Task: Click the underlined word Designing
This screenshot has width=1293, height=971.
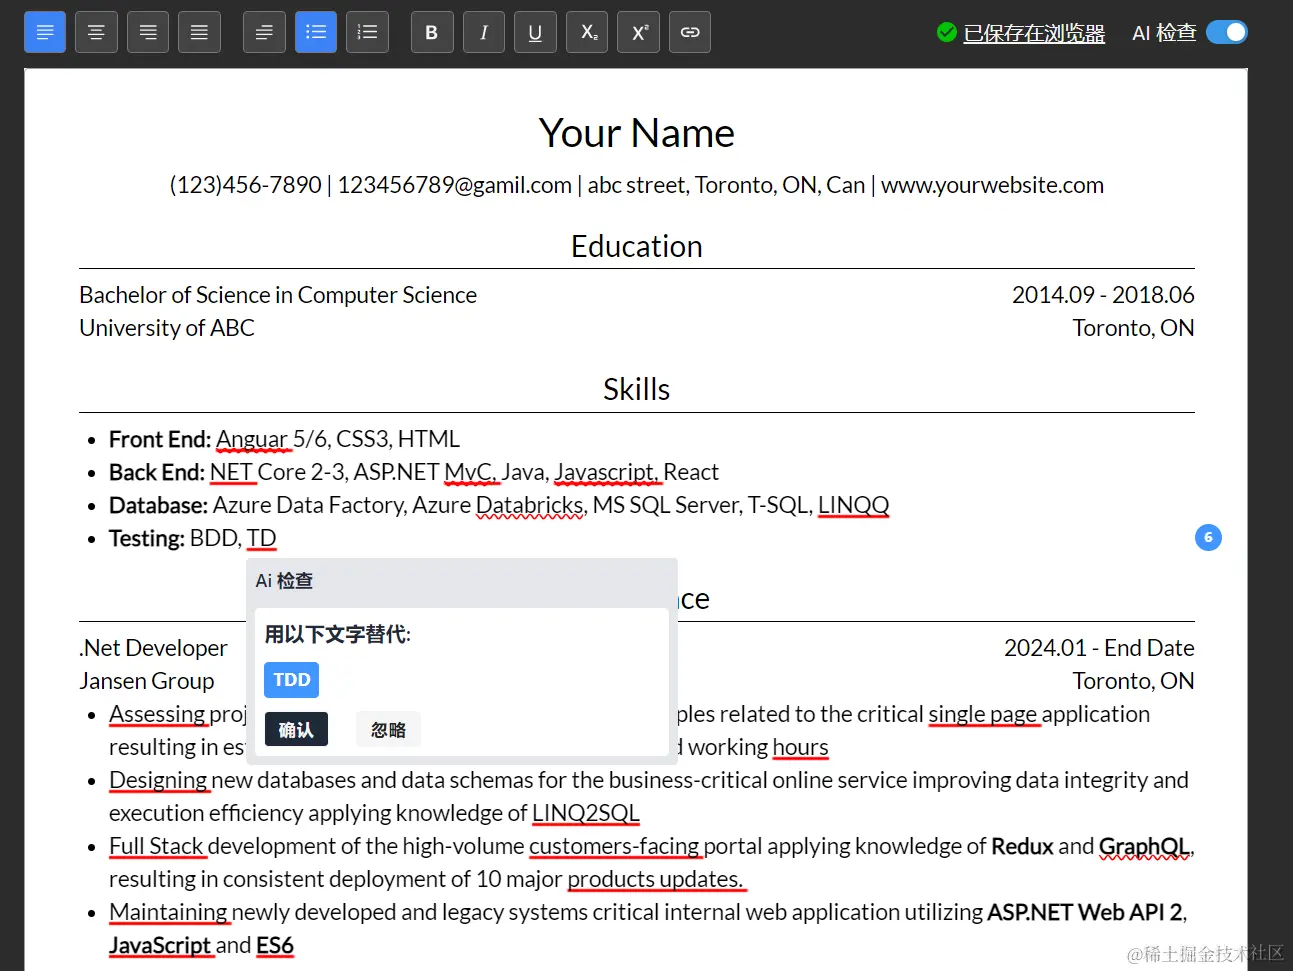Action: click(158, 780)
